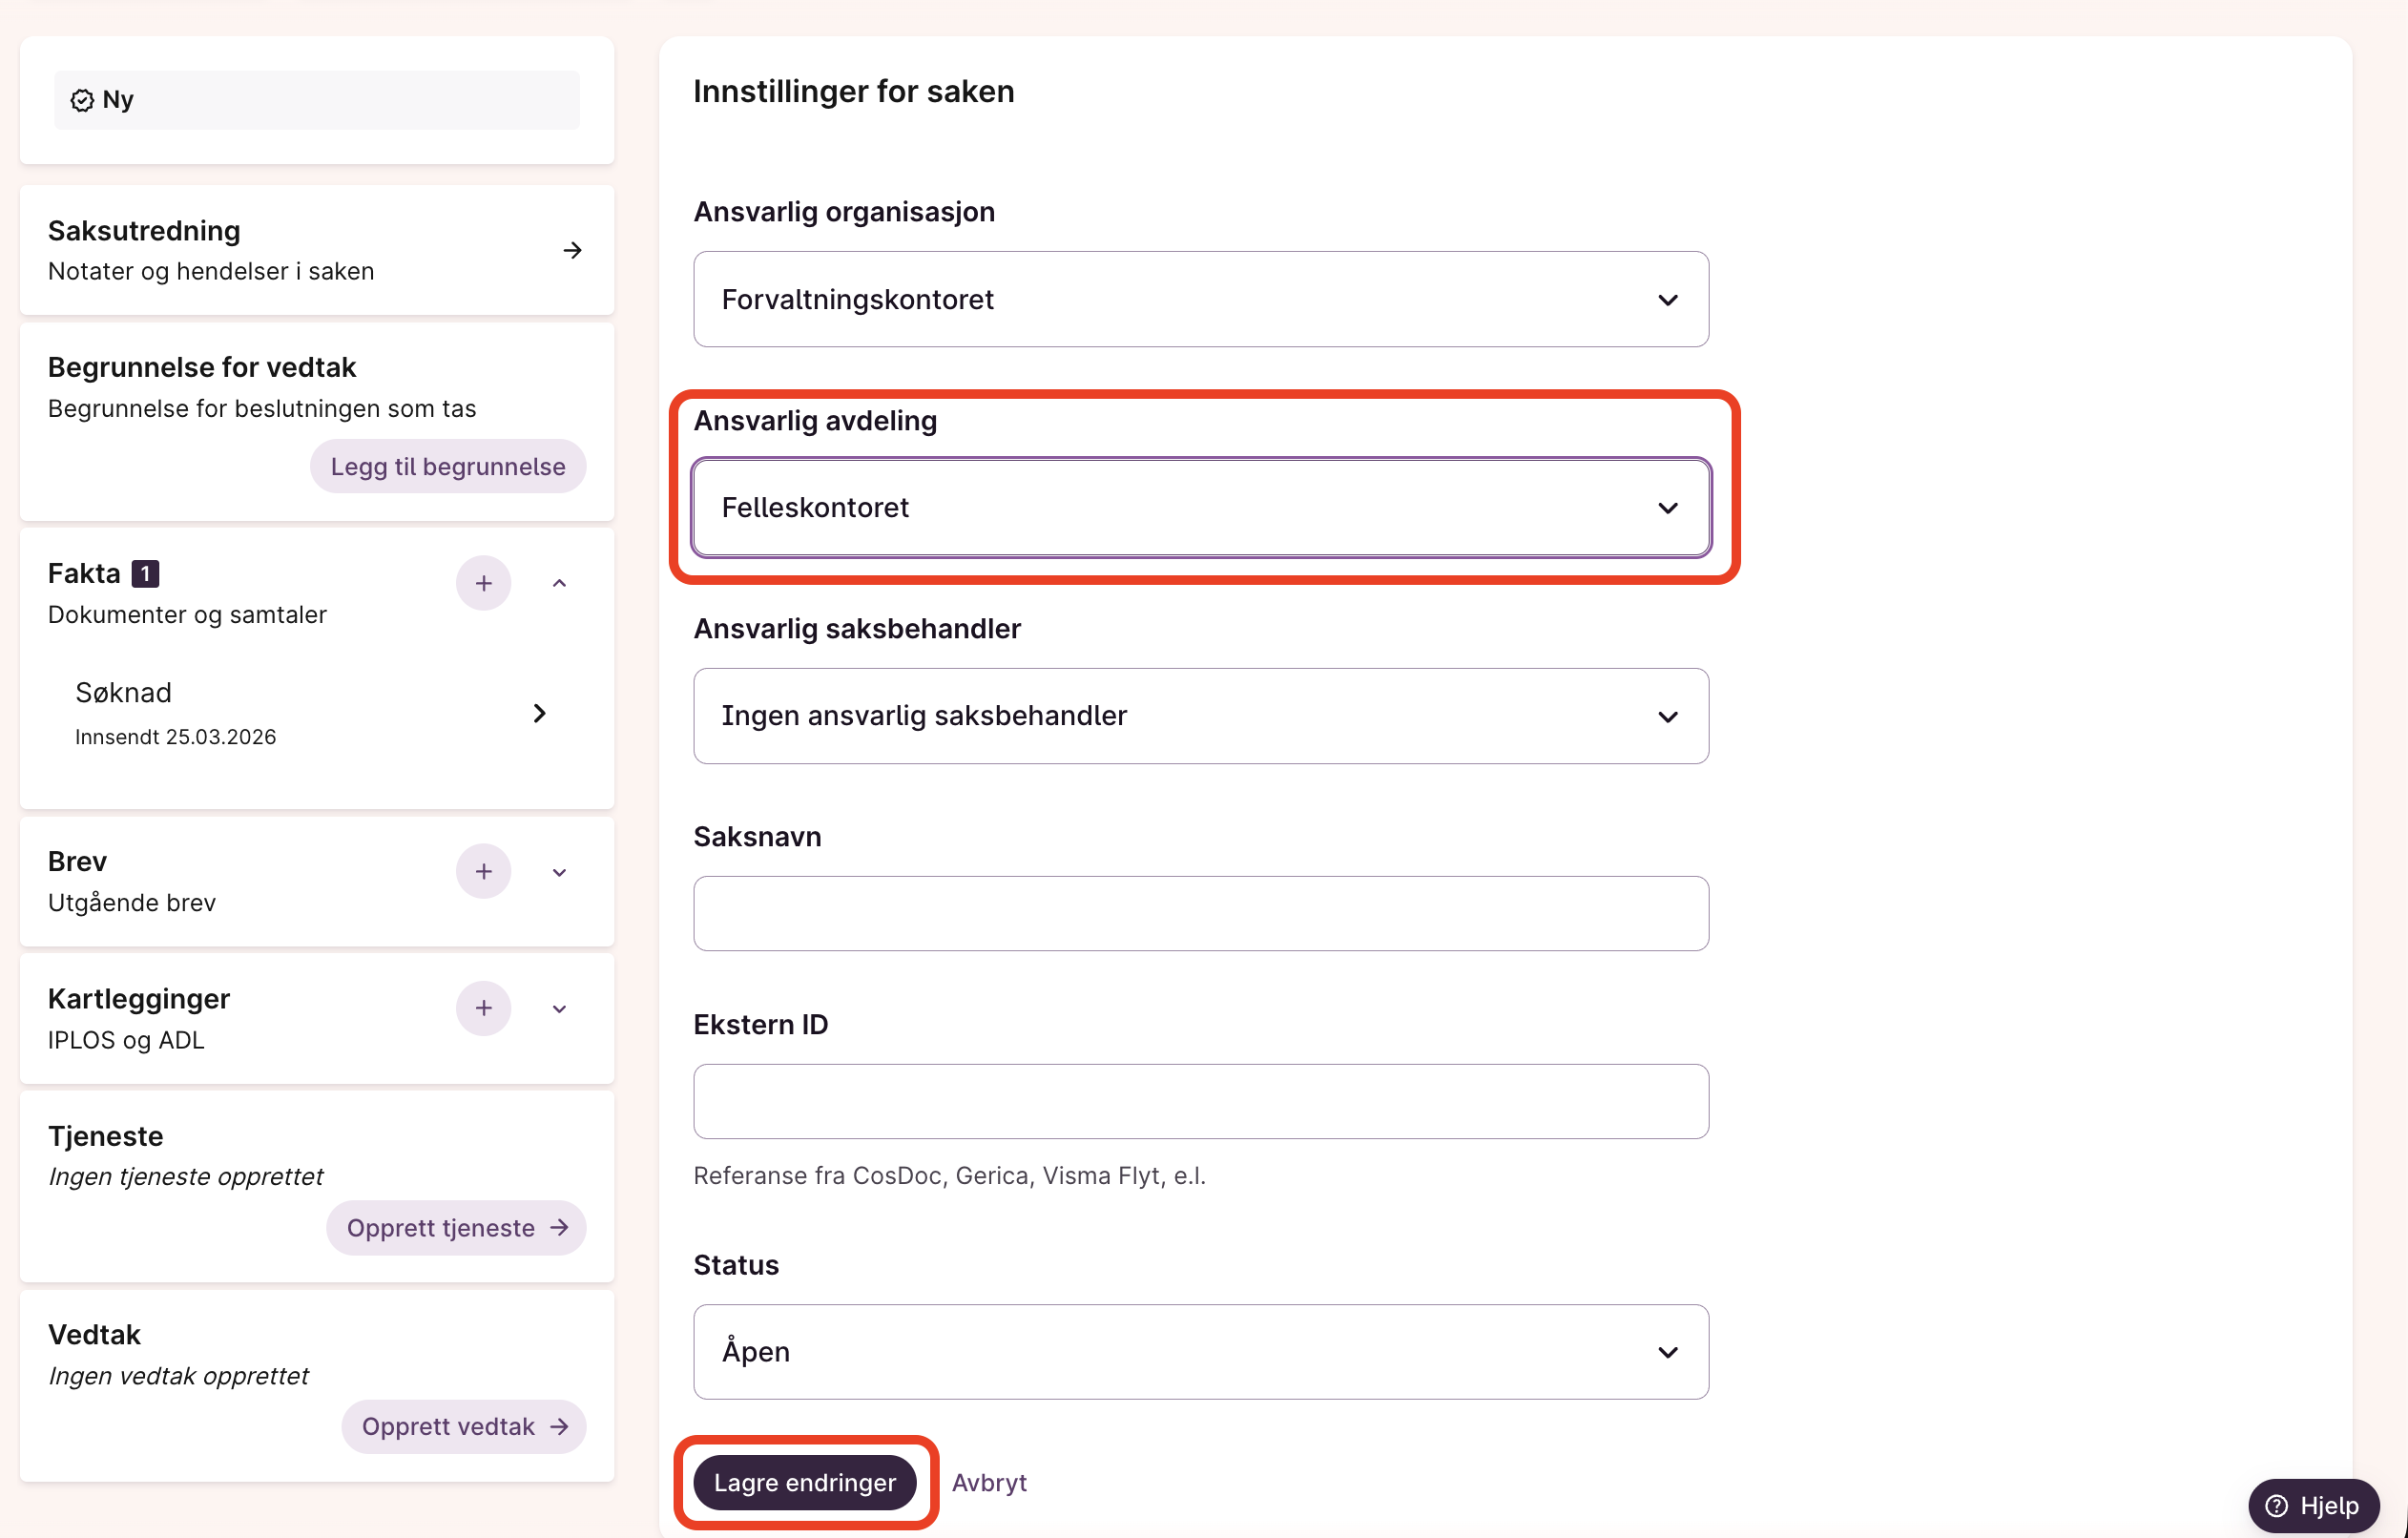This screenshot has width=2408, height=1538.
Task: Expand the Brev section
Action: pos(559,872)
